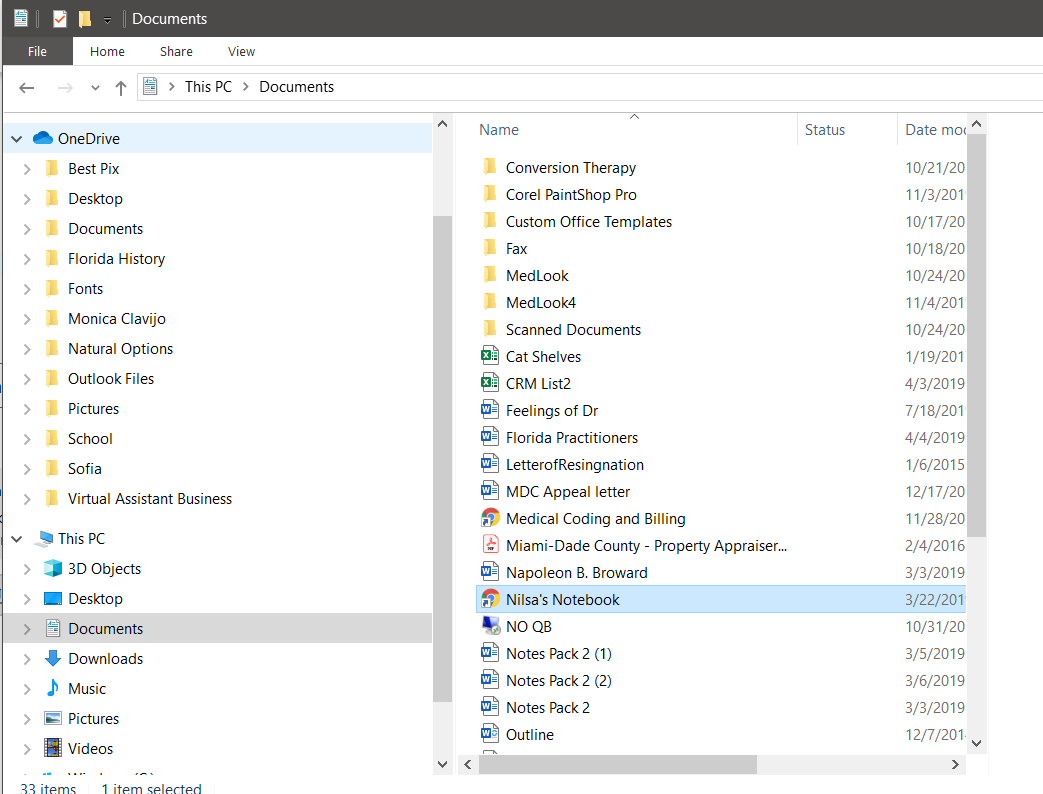Click Documents in the address breadcrumb
This screenshot has height=794, width=1043.
(x=297, y=87)
